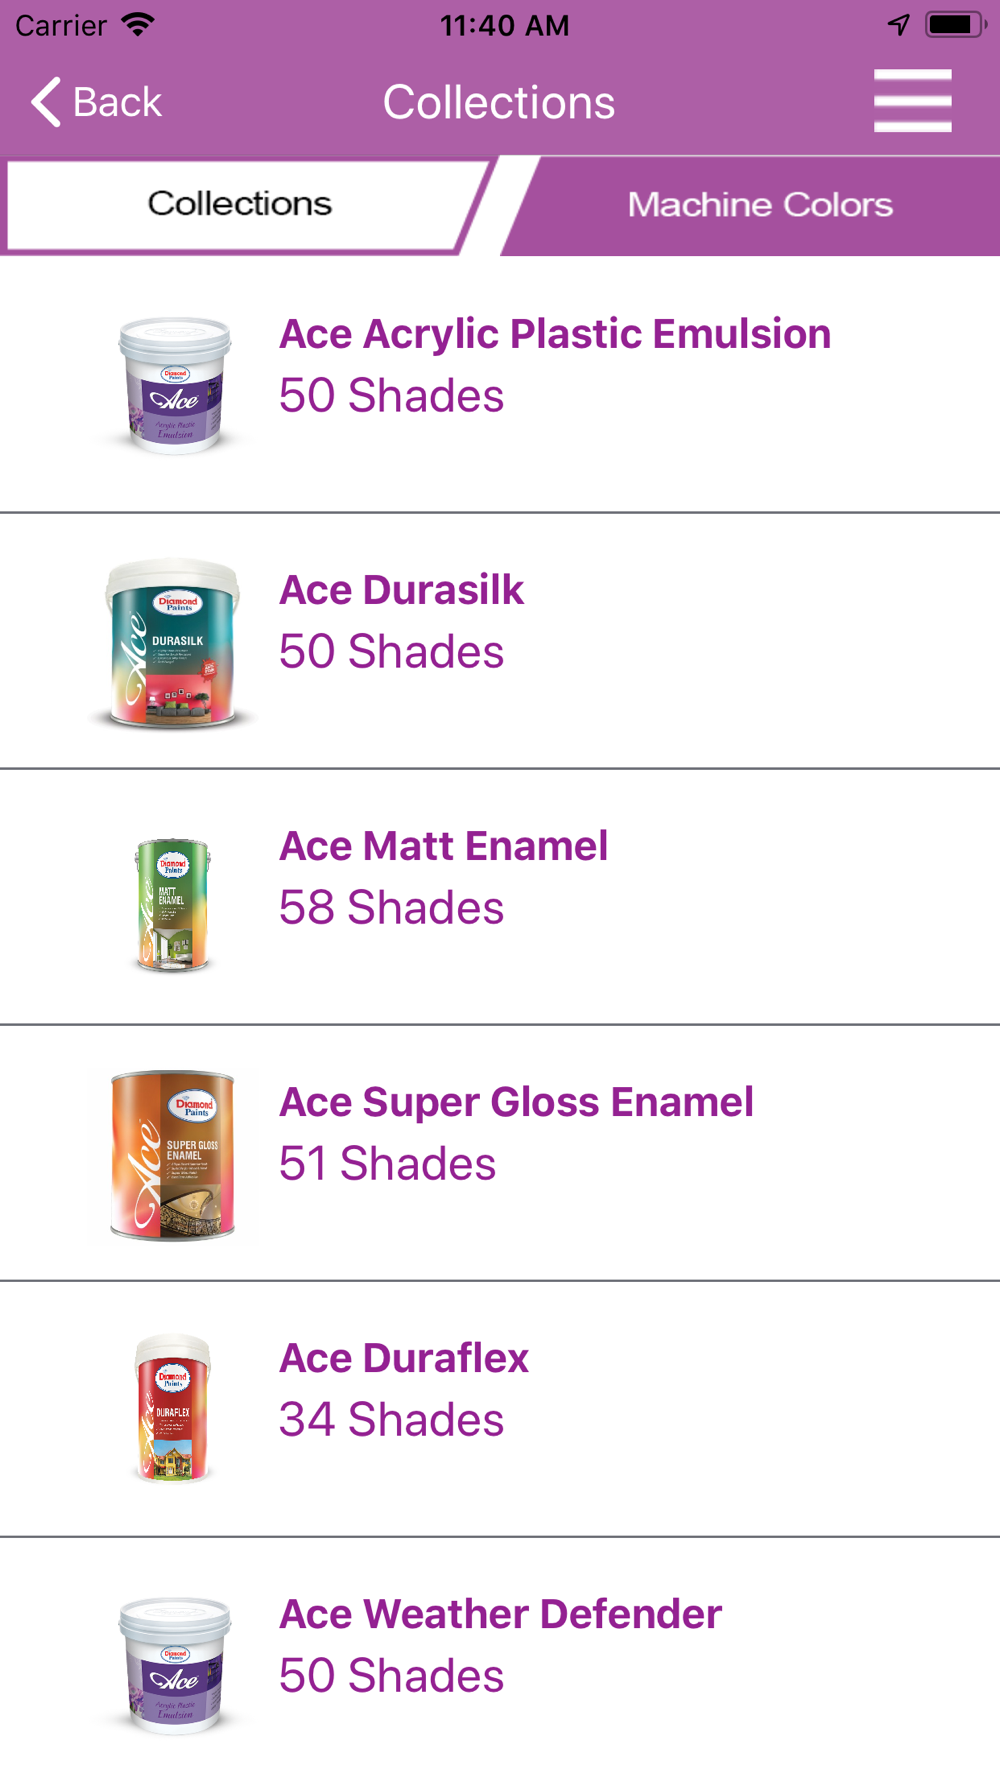Open Ace Acrylic Plastic Emulsion collection title
This screenshot has height=1778, width=1000.
tap(555, 334)
